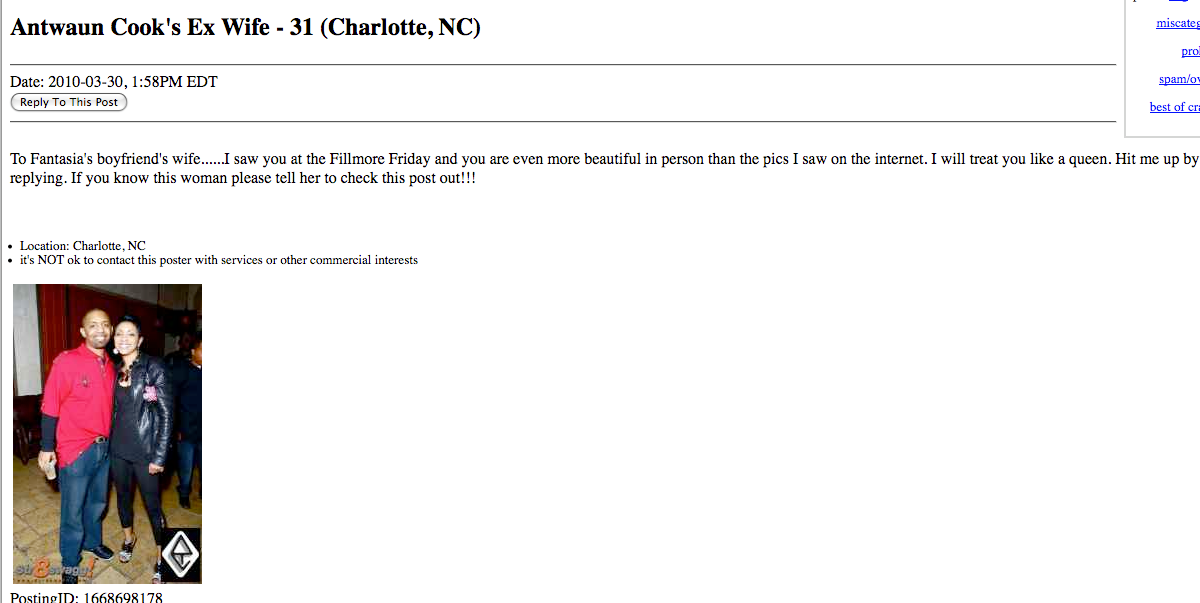
Task: Click the diamond logo in photo corner
Action: pos(181,554)
